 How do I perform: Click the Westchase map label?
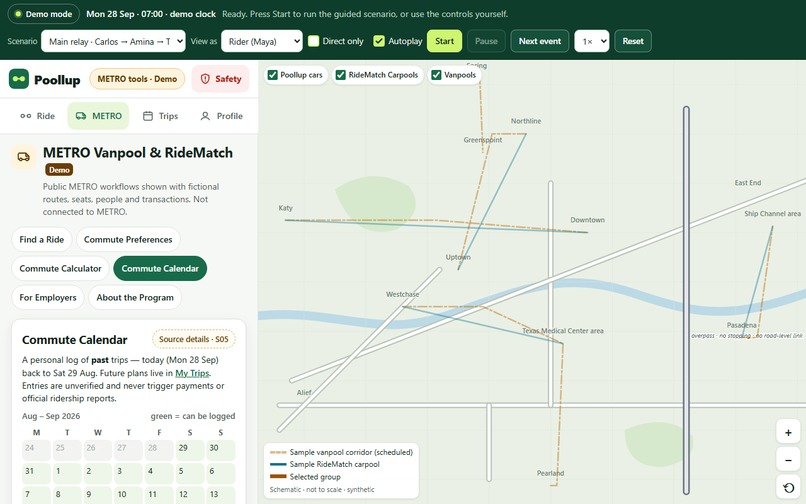402,295
